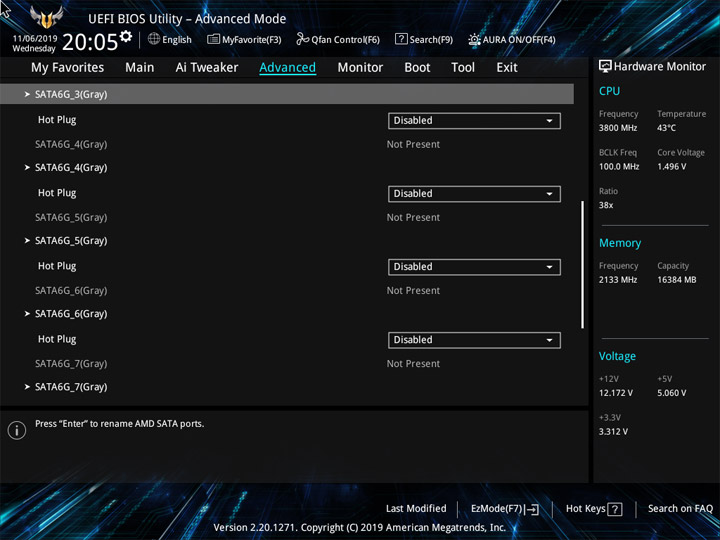The width and height of the screenshot is (720, 540).
Task: Open the Boot tab
Action: click(x=417, y=68)
